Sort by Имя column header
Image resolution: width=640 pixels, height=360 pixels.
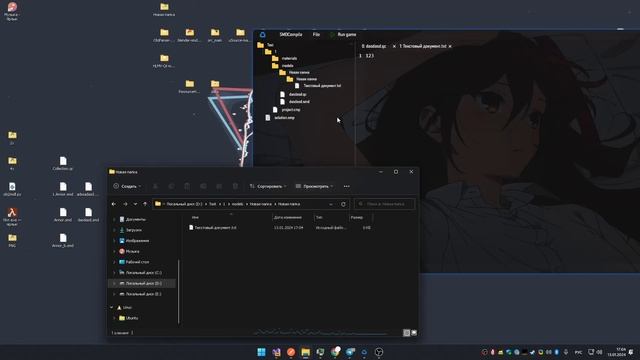coord(196,218)
